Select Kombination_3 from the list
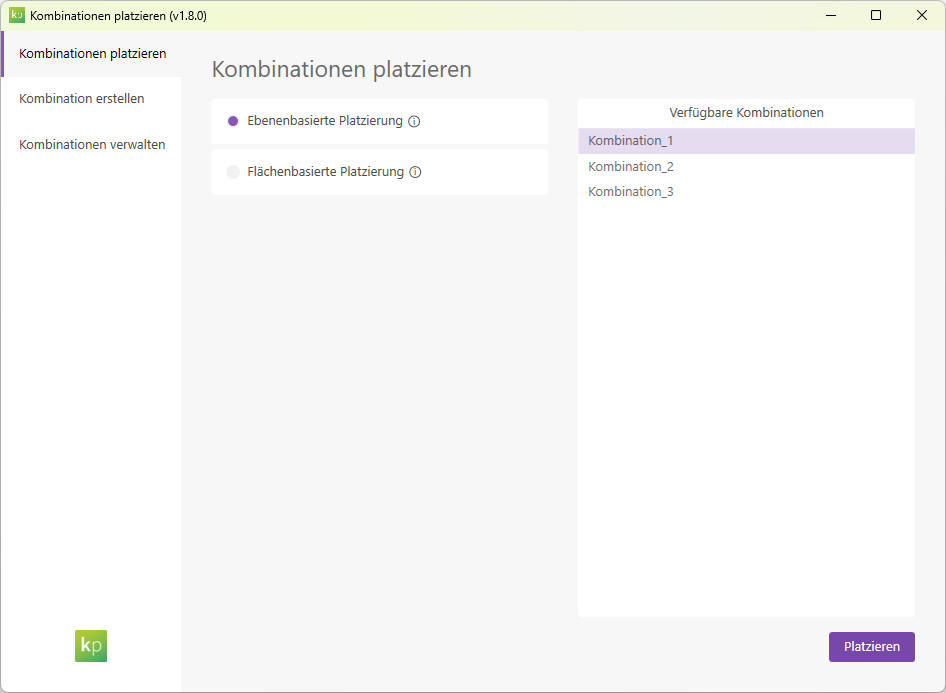 pyautogui.click(x=630, y=191)
